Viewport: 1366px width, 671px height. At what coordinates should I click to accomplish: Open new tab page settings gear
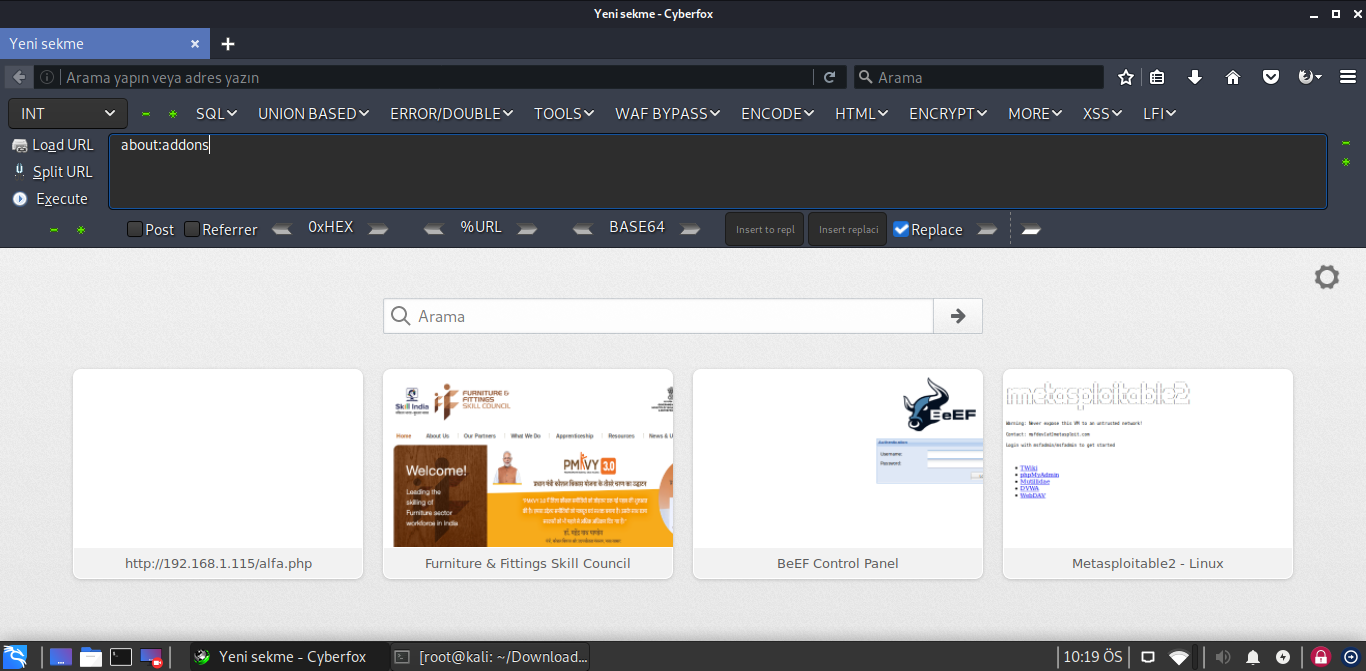(x=1326, y=277)
